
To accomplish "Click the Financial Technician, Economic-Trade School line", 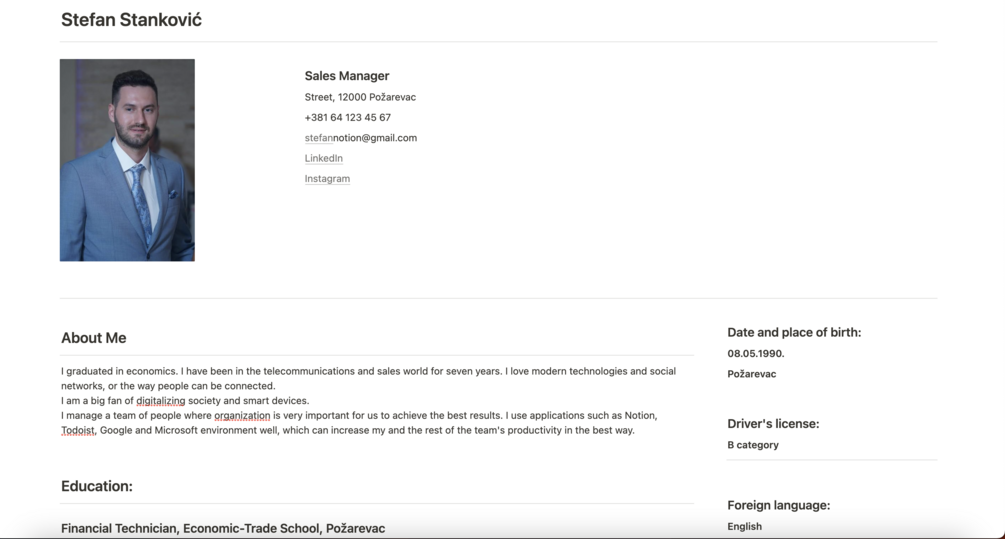I will 223,528.
